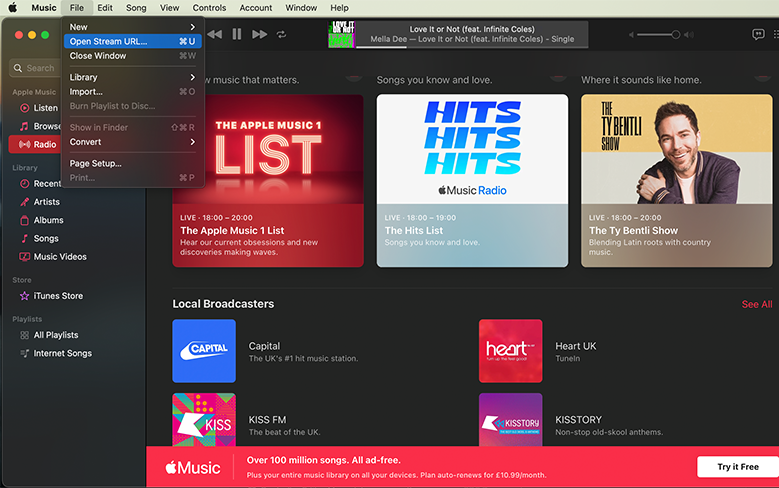Open the Heart UK station logo
Image resolution: width=779 pixels, height=488 pixels.
[x=510, y=351]
